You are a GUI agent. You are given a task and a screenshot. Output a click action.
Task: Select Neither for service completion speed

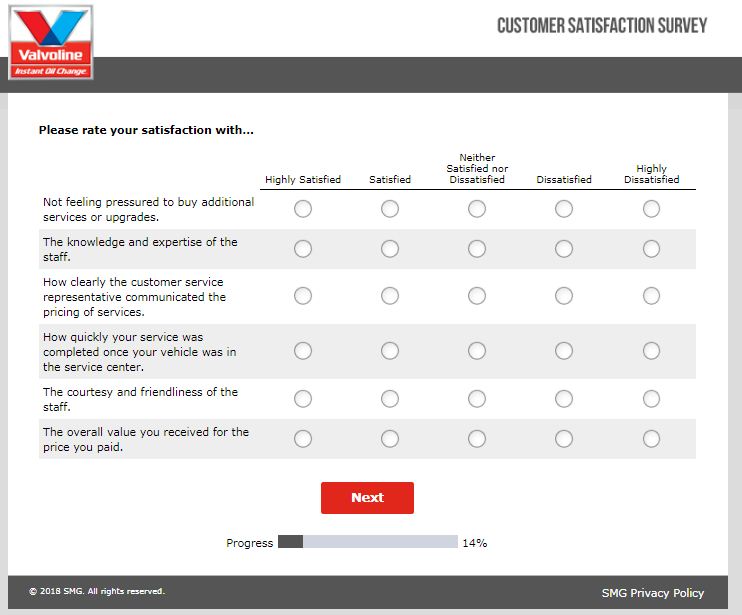477,351
